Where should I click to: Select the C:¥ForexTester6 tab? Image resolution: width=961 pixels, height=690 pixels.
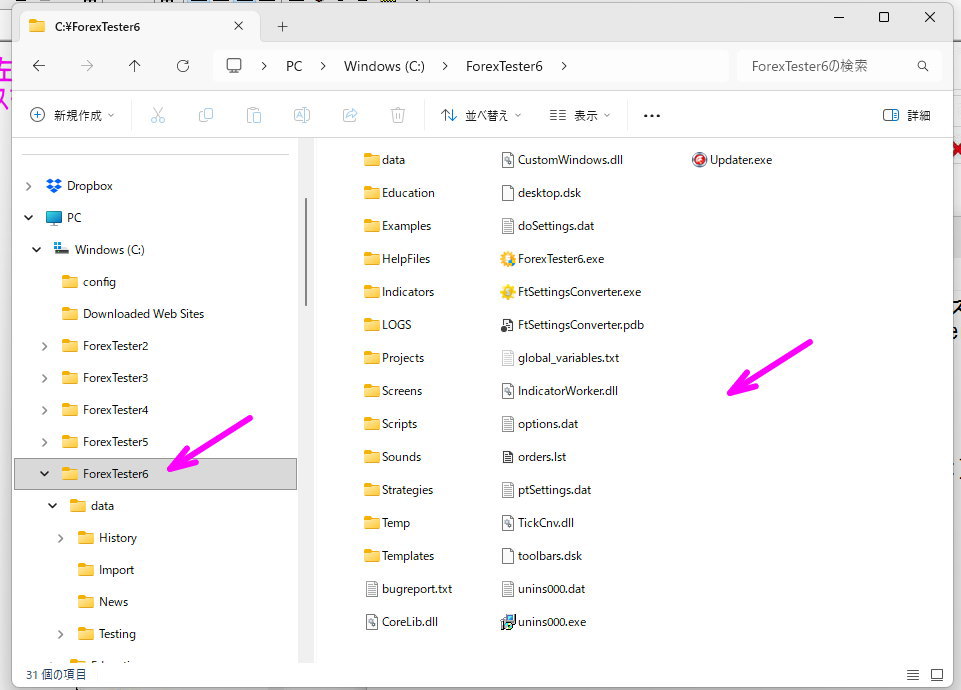pos(138,26)
